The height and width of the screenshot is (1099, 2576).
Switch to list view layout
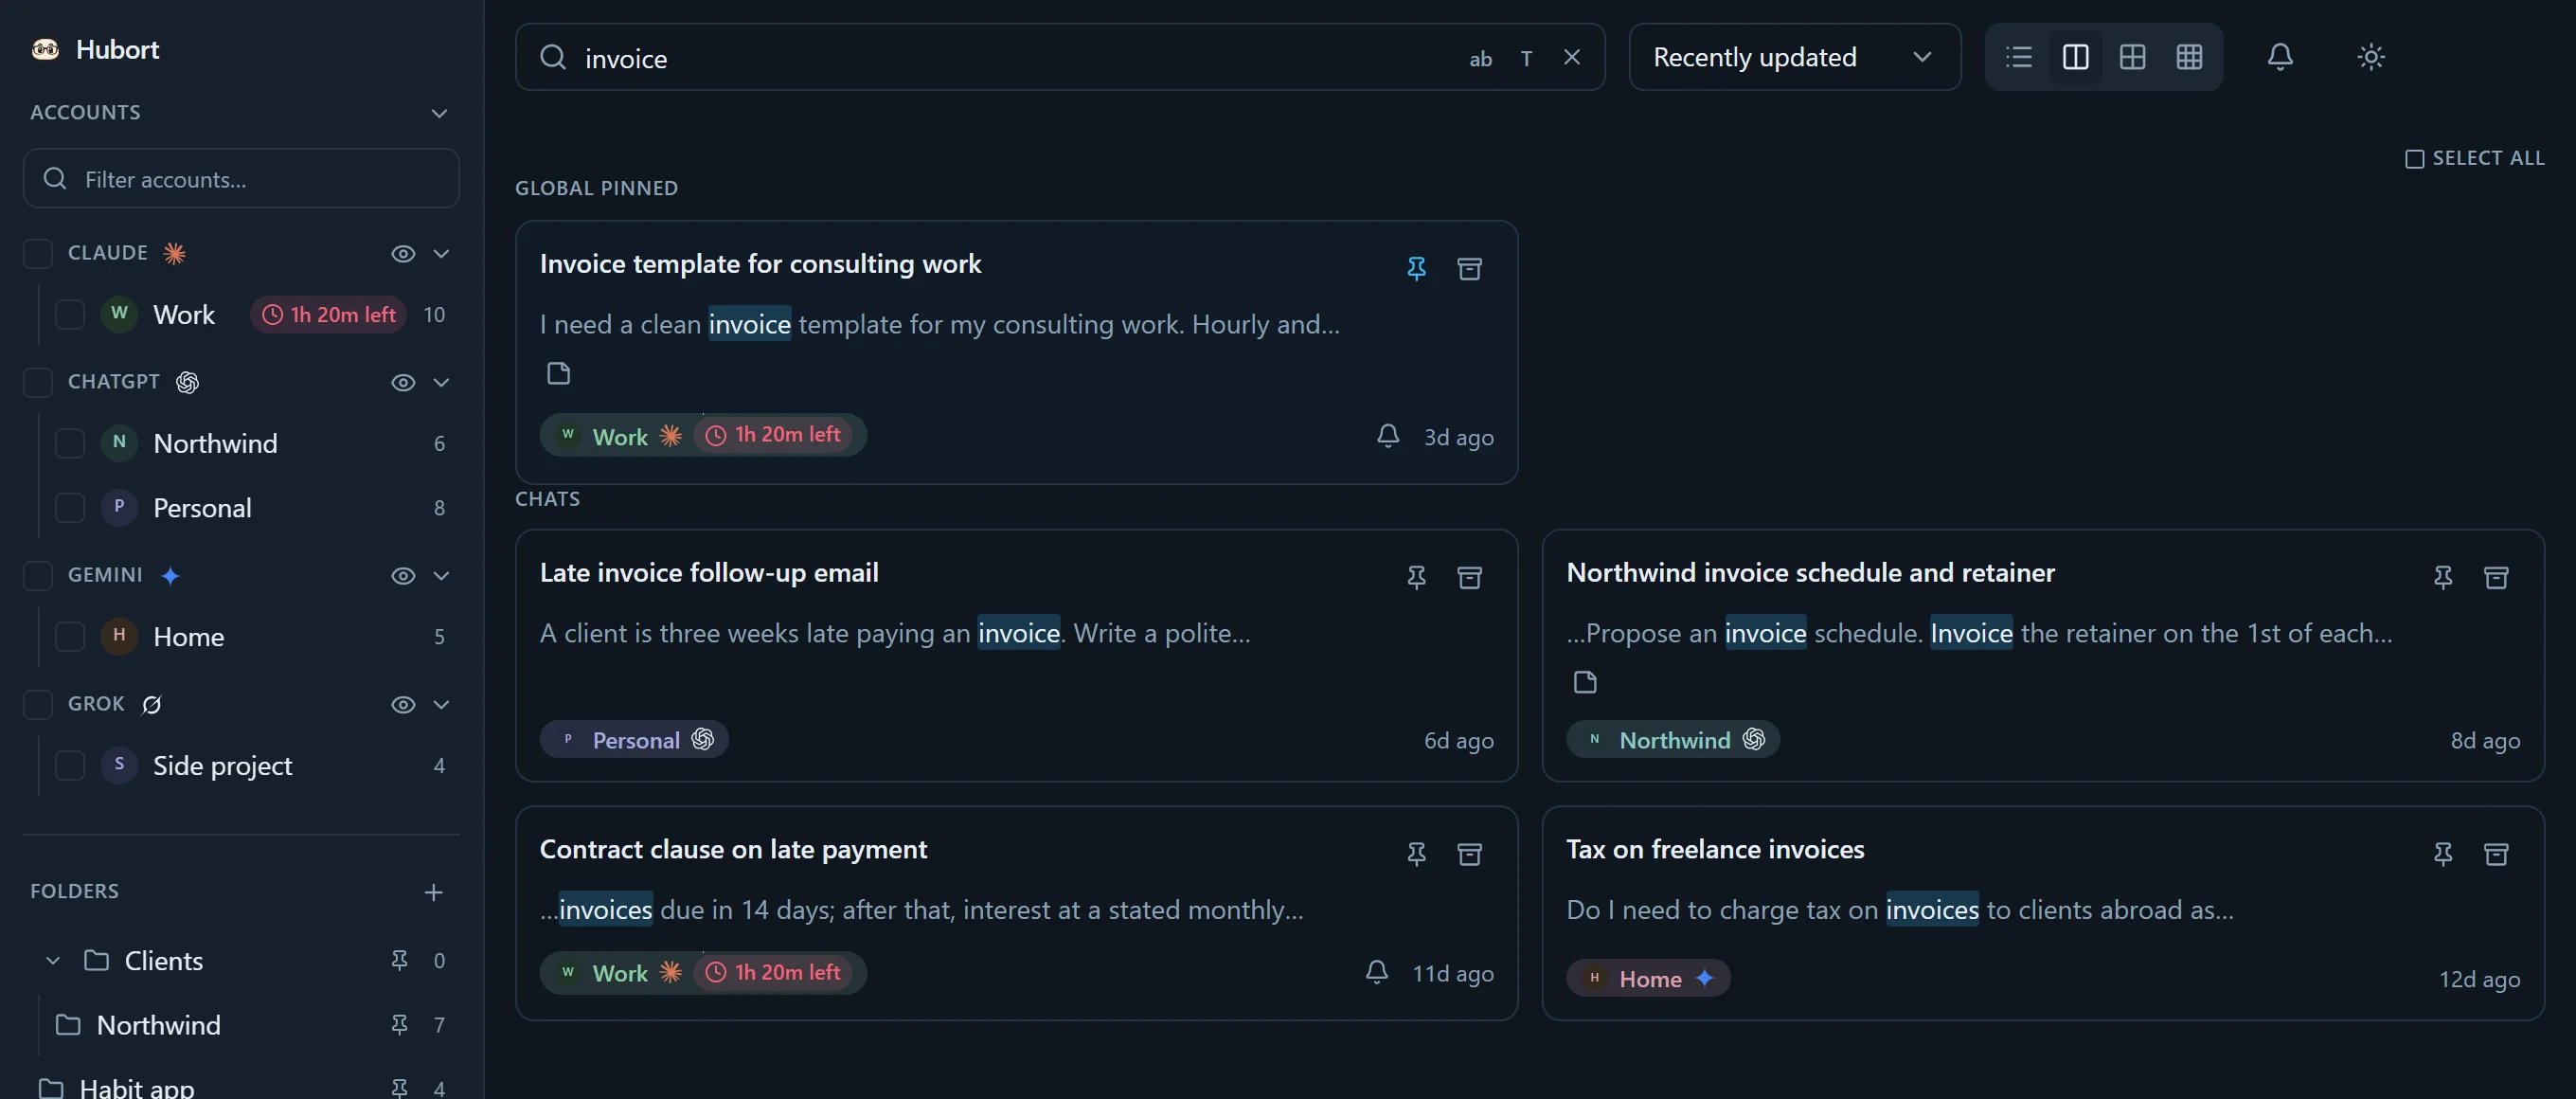(x=2018, y=57)
